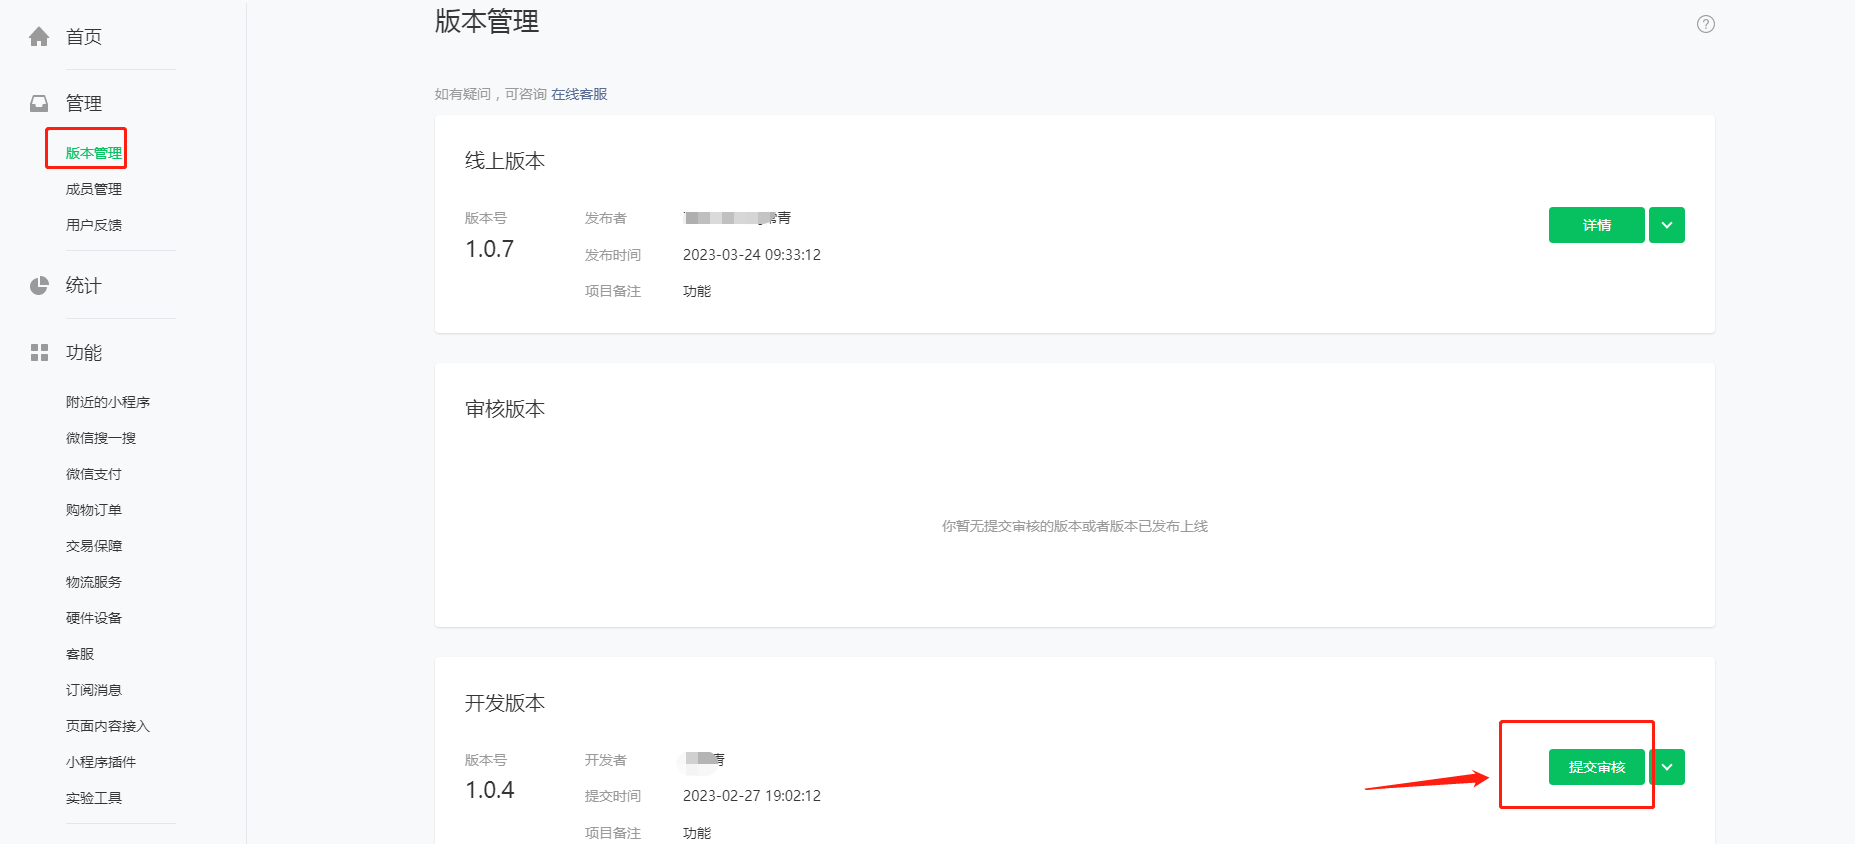1855x844 pixels.
Task: Open 页面内容接入 menu item
Action: tap(108, 726)
